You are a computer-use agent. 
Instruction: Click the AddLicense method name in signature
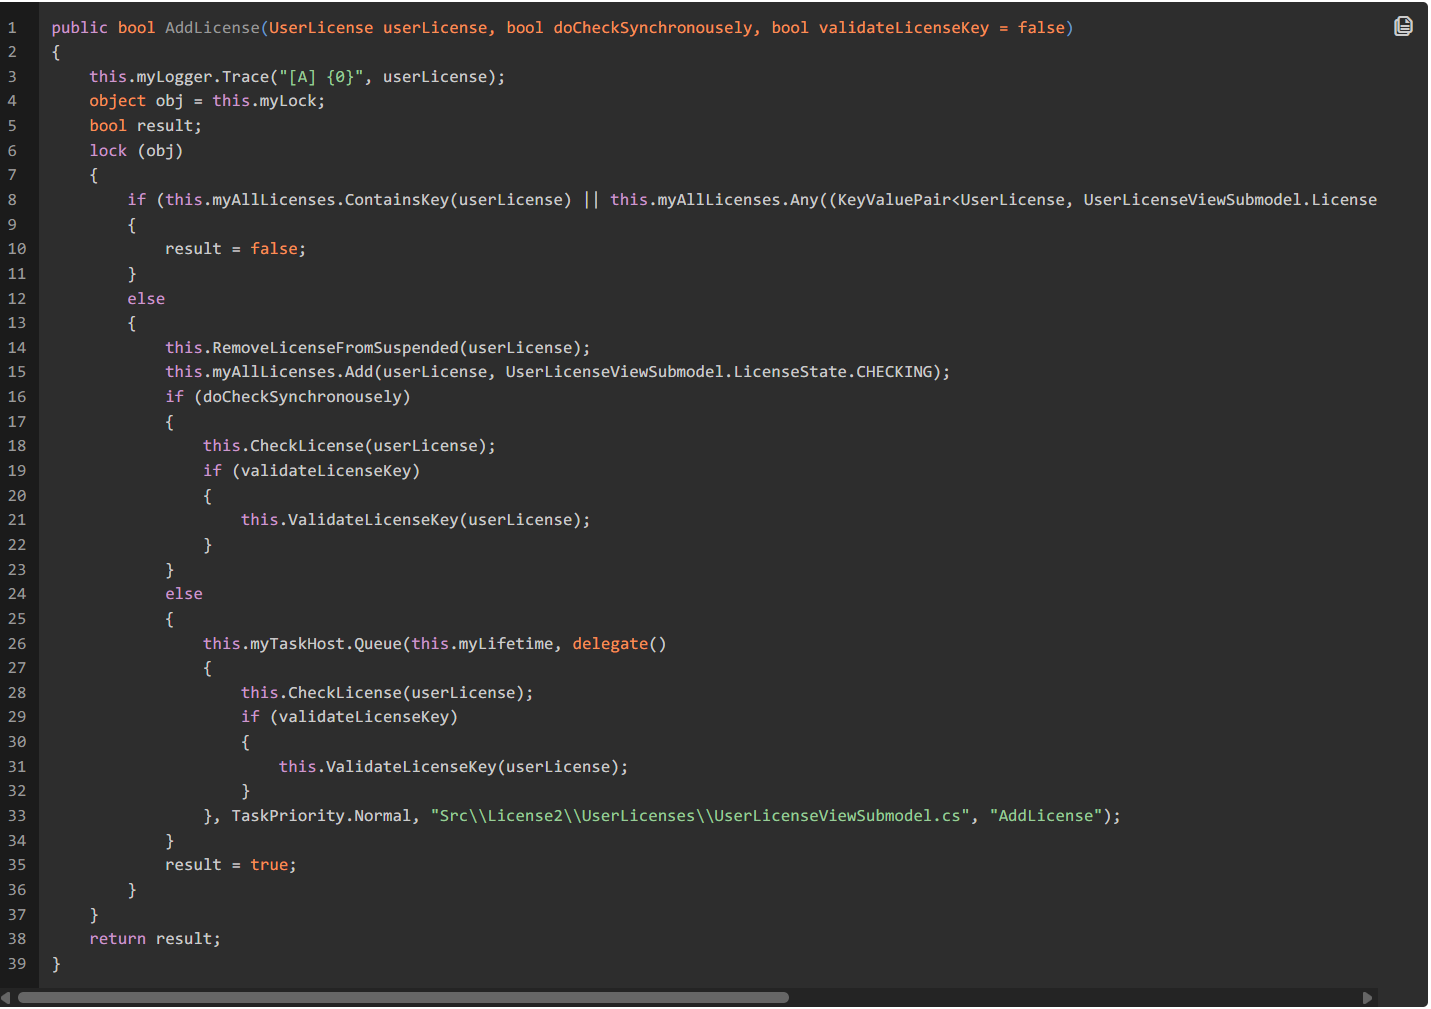click(212, 28)
